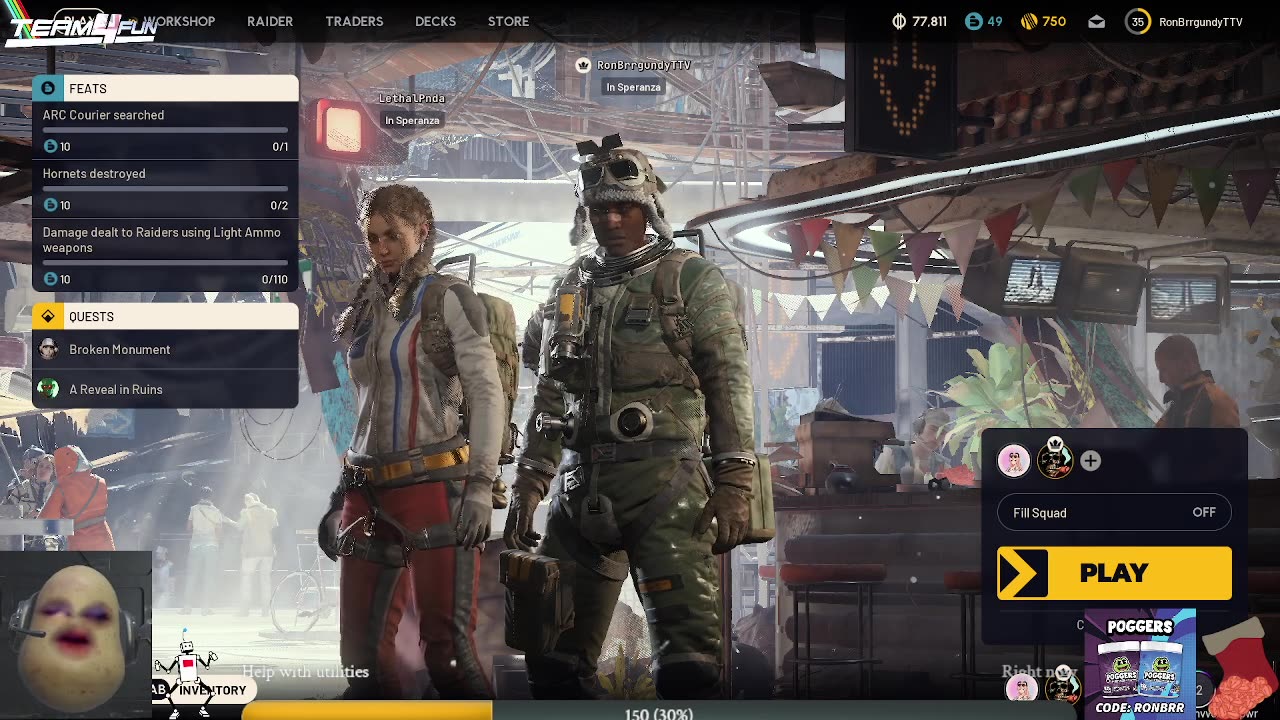Click the A Reveal in Ruins quest avatar
This screenshot has height=720, width=1280.
click(x=48, y=389)
